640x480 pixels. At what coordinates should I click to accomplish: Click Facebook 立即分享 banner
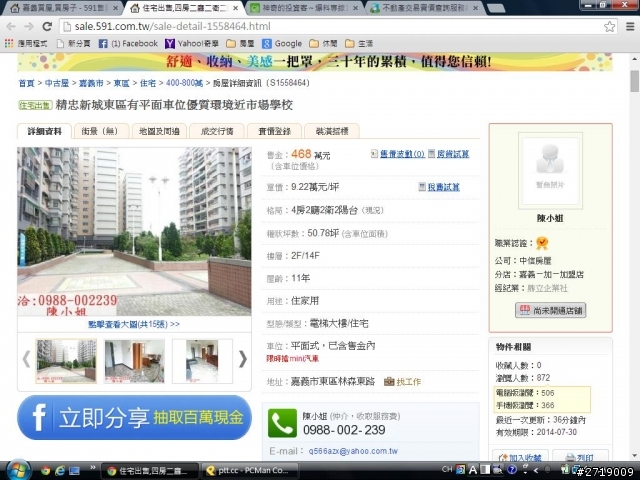(x=134, y=418)
